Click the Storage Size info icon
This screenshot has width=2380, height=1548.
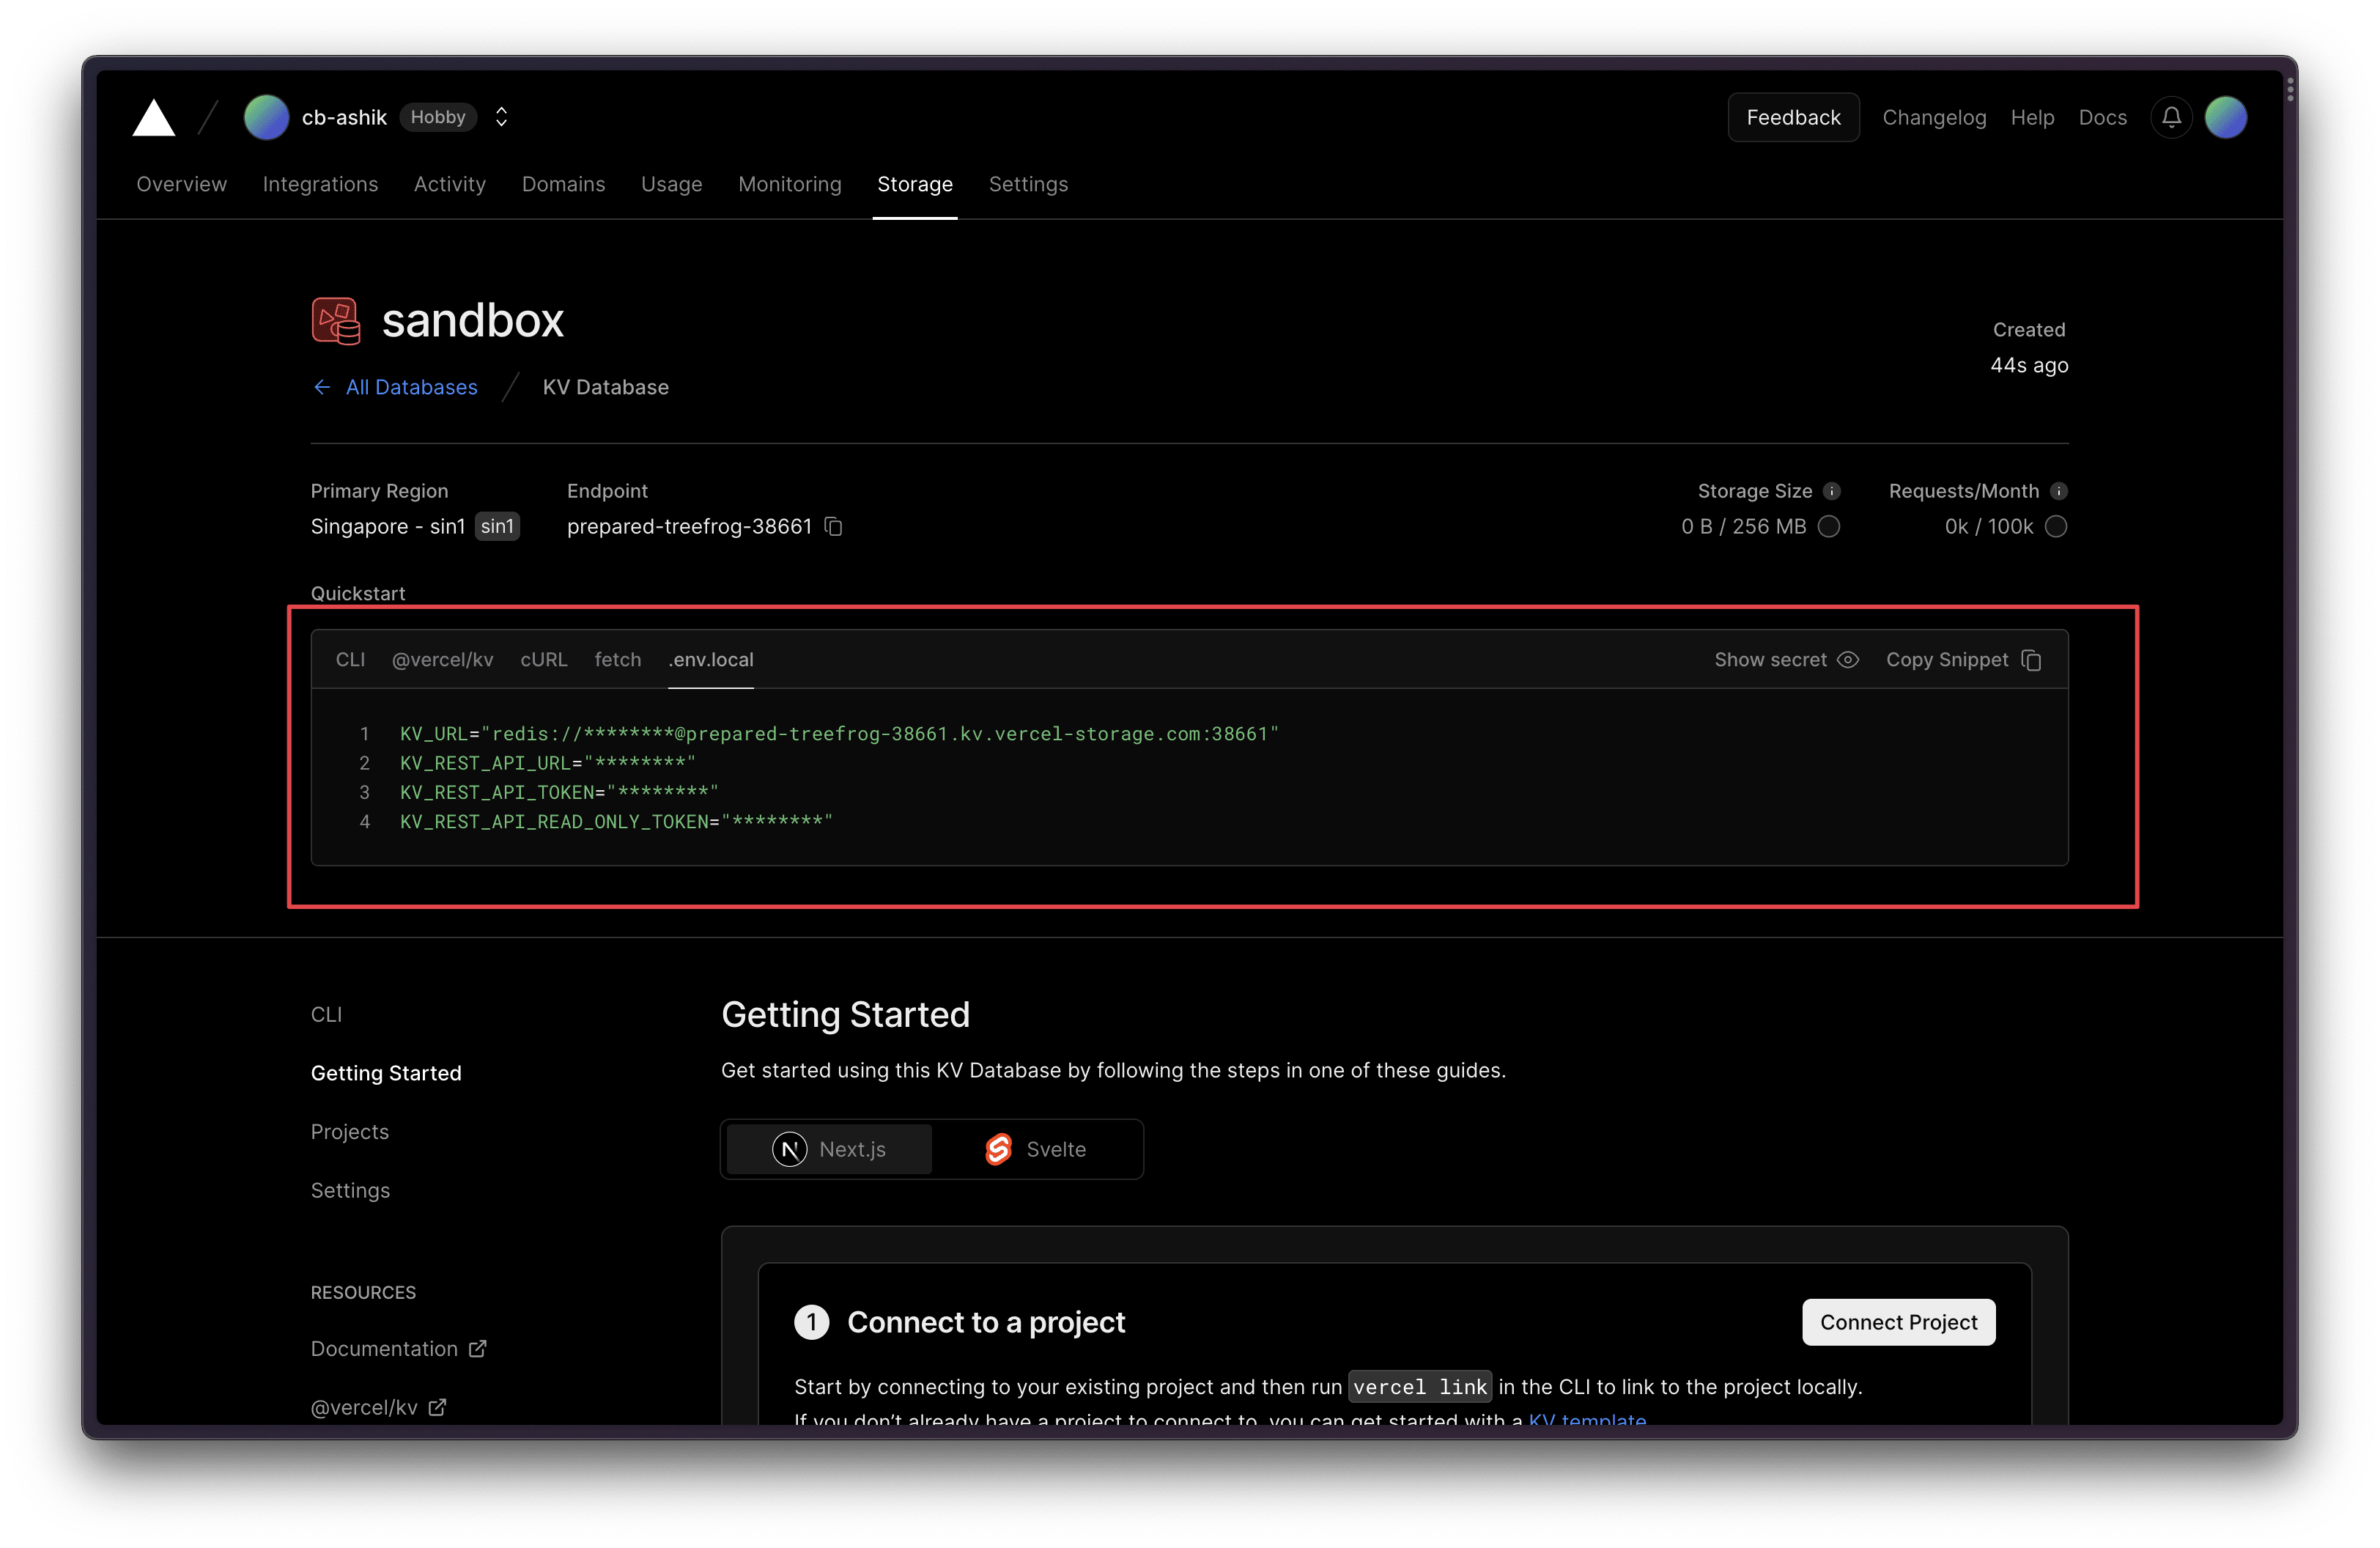[x=1831, y=491]
